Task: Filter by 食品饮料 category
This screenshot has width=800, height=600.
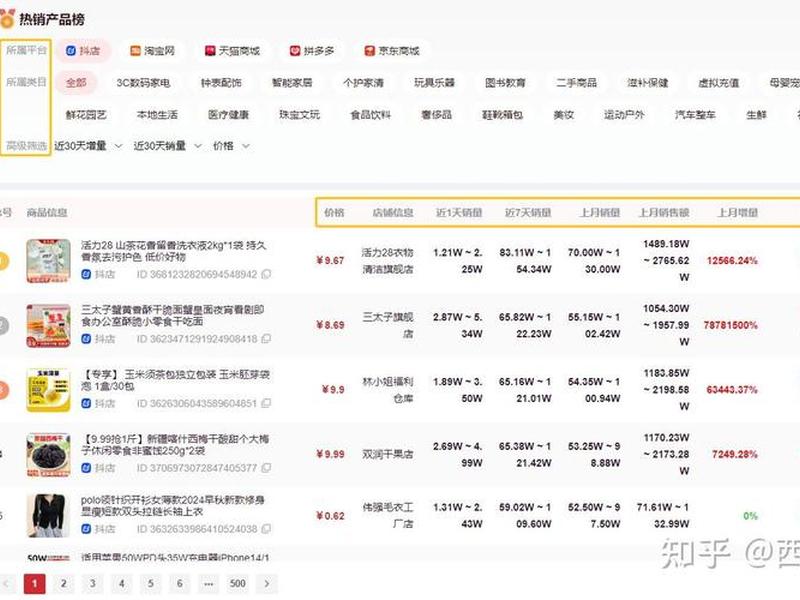Action: 370,115
